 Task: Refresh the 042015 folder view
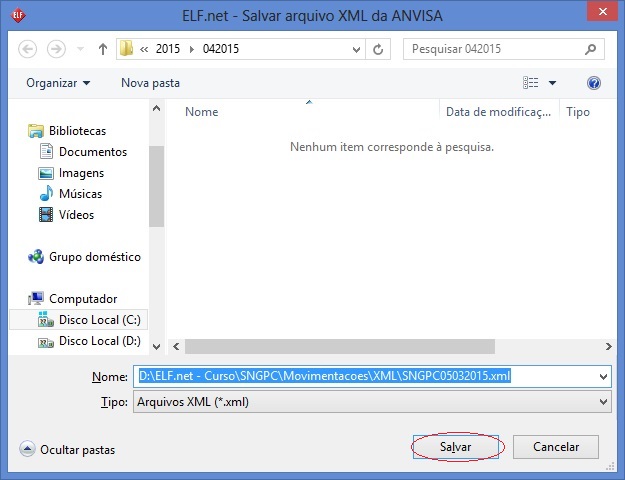tap(378, 49)
